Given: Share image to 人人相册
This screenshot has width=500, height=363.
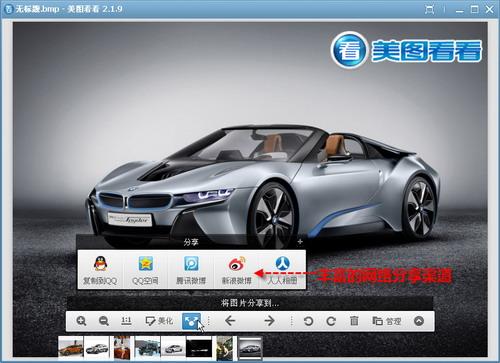Looking at the screenshot, I should pyautogui.click(x=282, y=269).
